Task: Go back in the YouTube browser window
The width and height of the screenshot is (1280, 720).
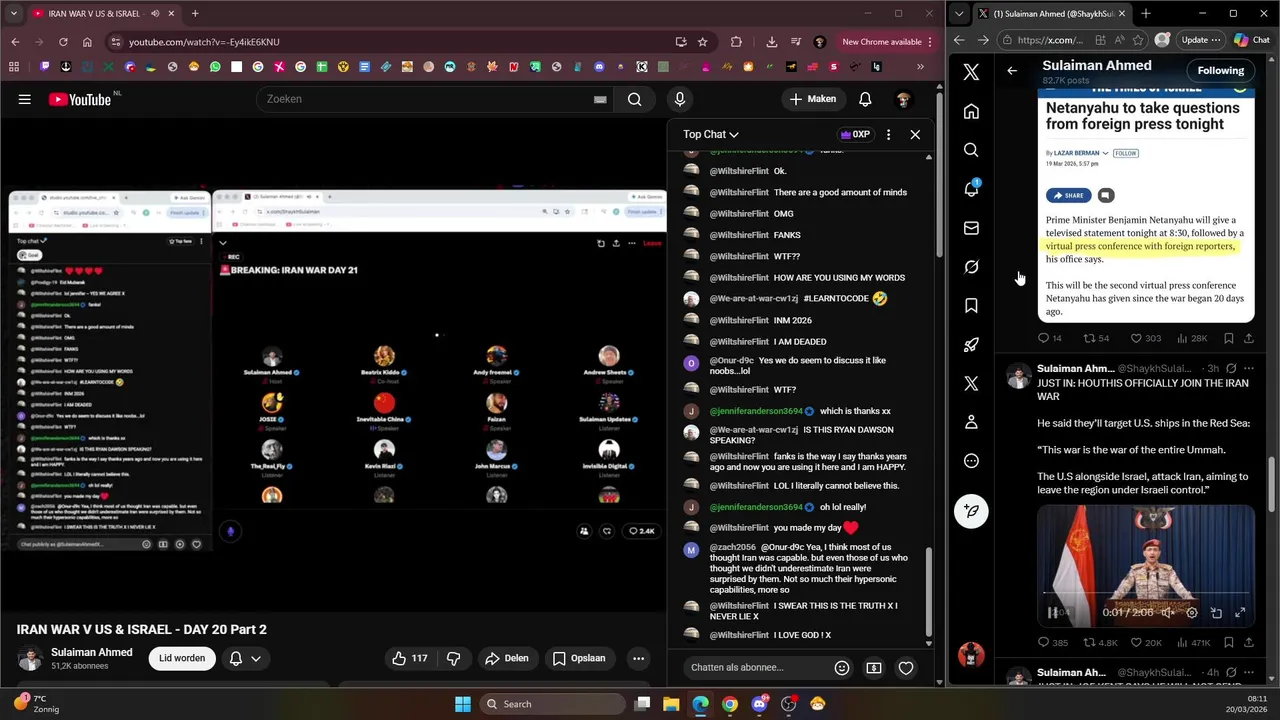Action: coord(15,42)
